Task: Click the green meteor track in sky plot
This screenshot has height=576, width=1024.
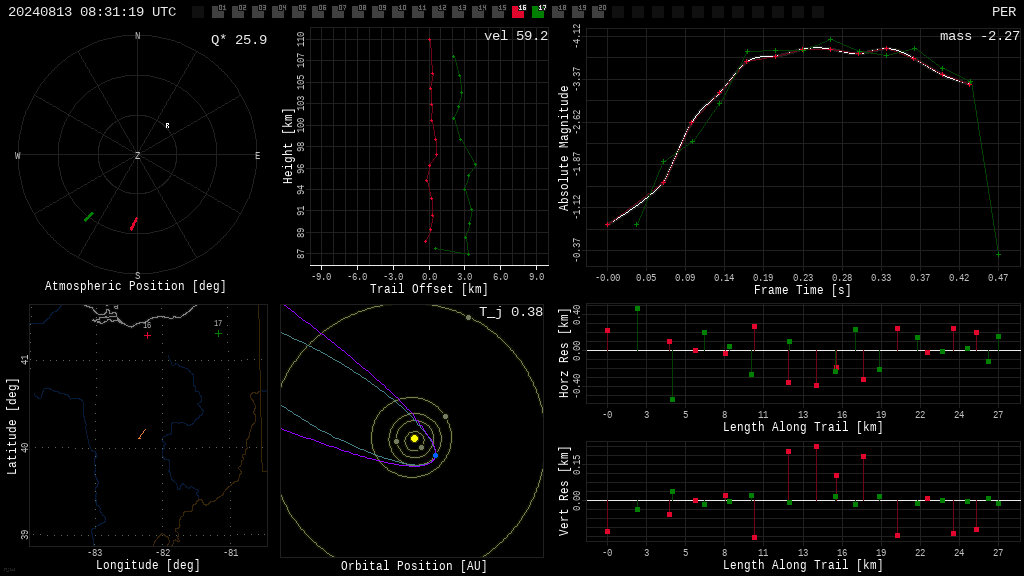Action: [89, 217]
